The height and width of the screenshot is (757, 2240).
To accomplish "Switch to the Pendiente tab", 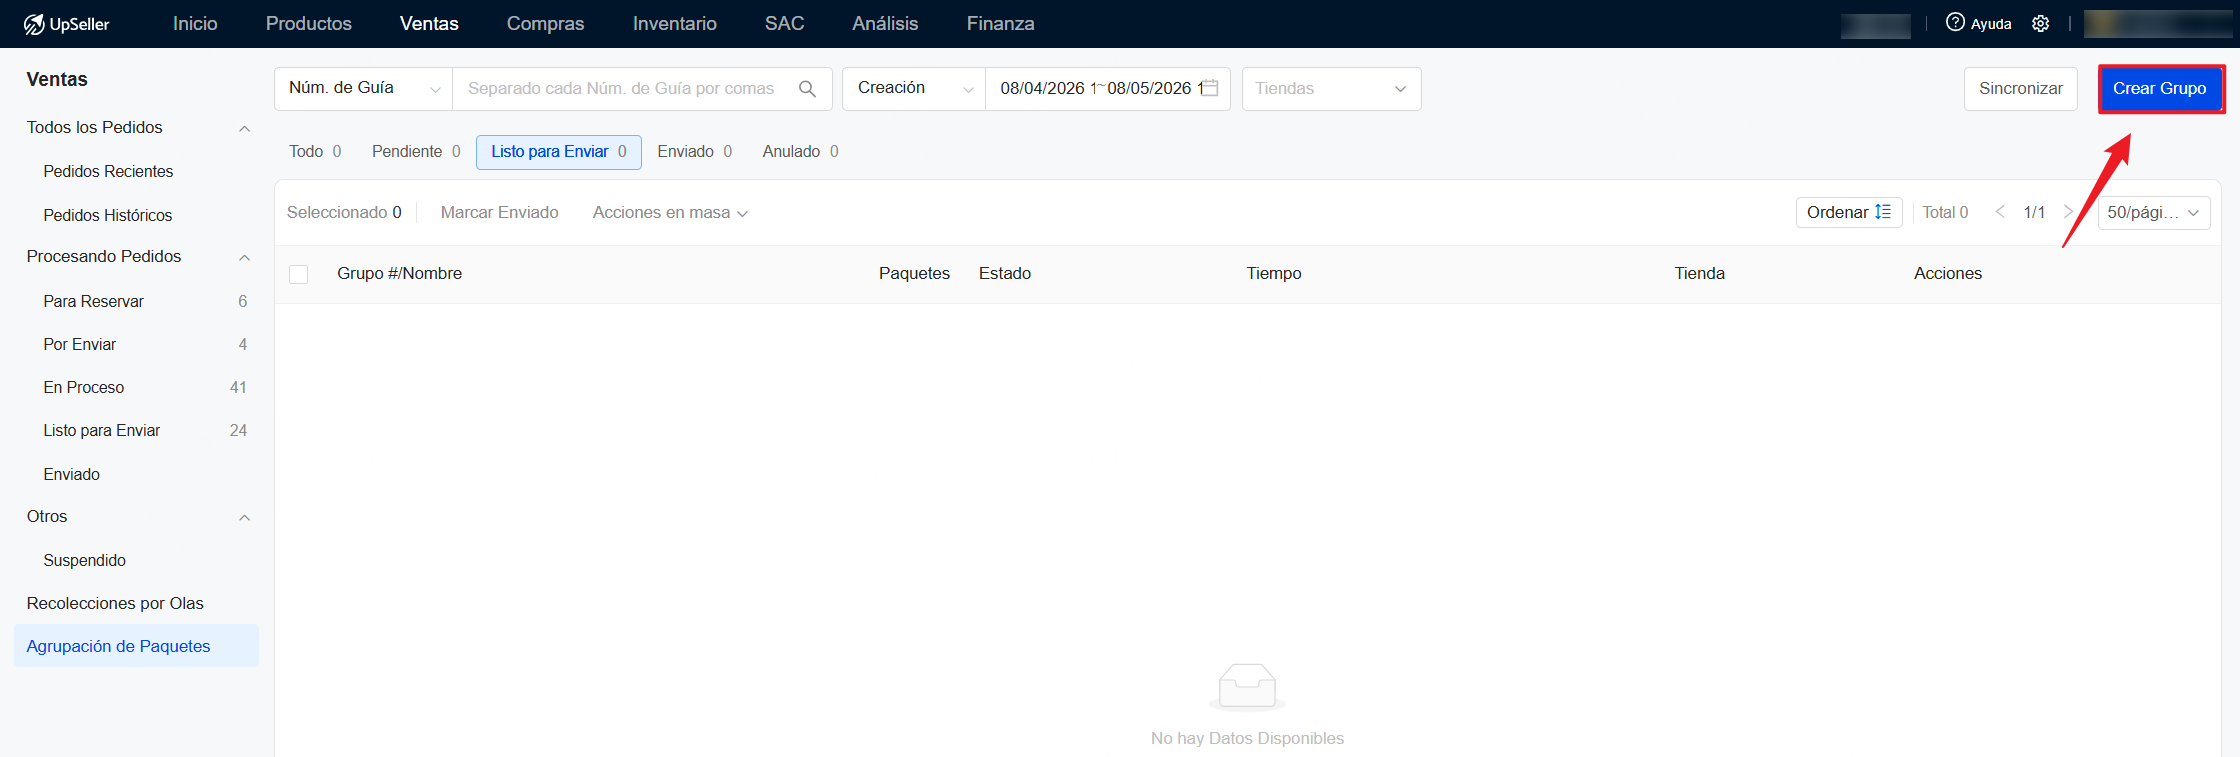I will 416,152.
